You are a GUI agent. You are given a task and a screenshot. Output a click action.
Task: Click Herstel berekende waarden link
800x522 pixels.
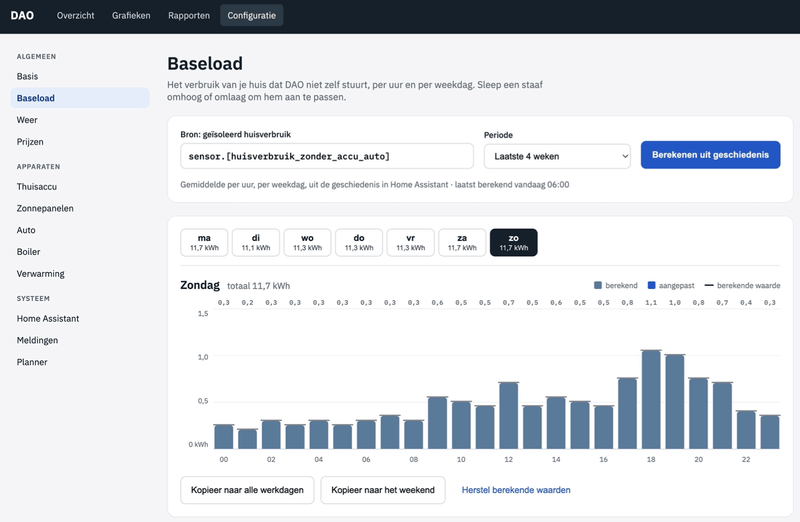click(x=516, y=490)
